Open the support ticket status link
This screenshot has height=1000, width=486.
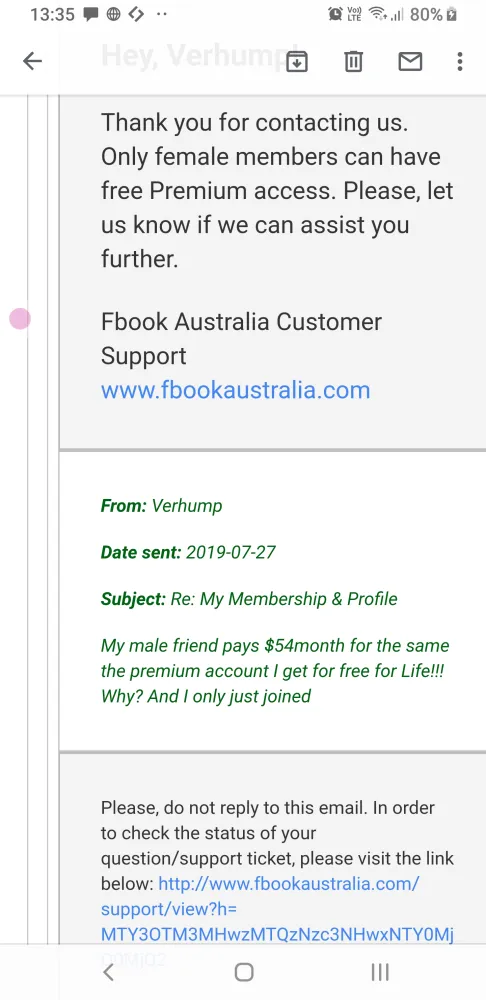(277, 909)
